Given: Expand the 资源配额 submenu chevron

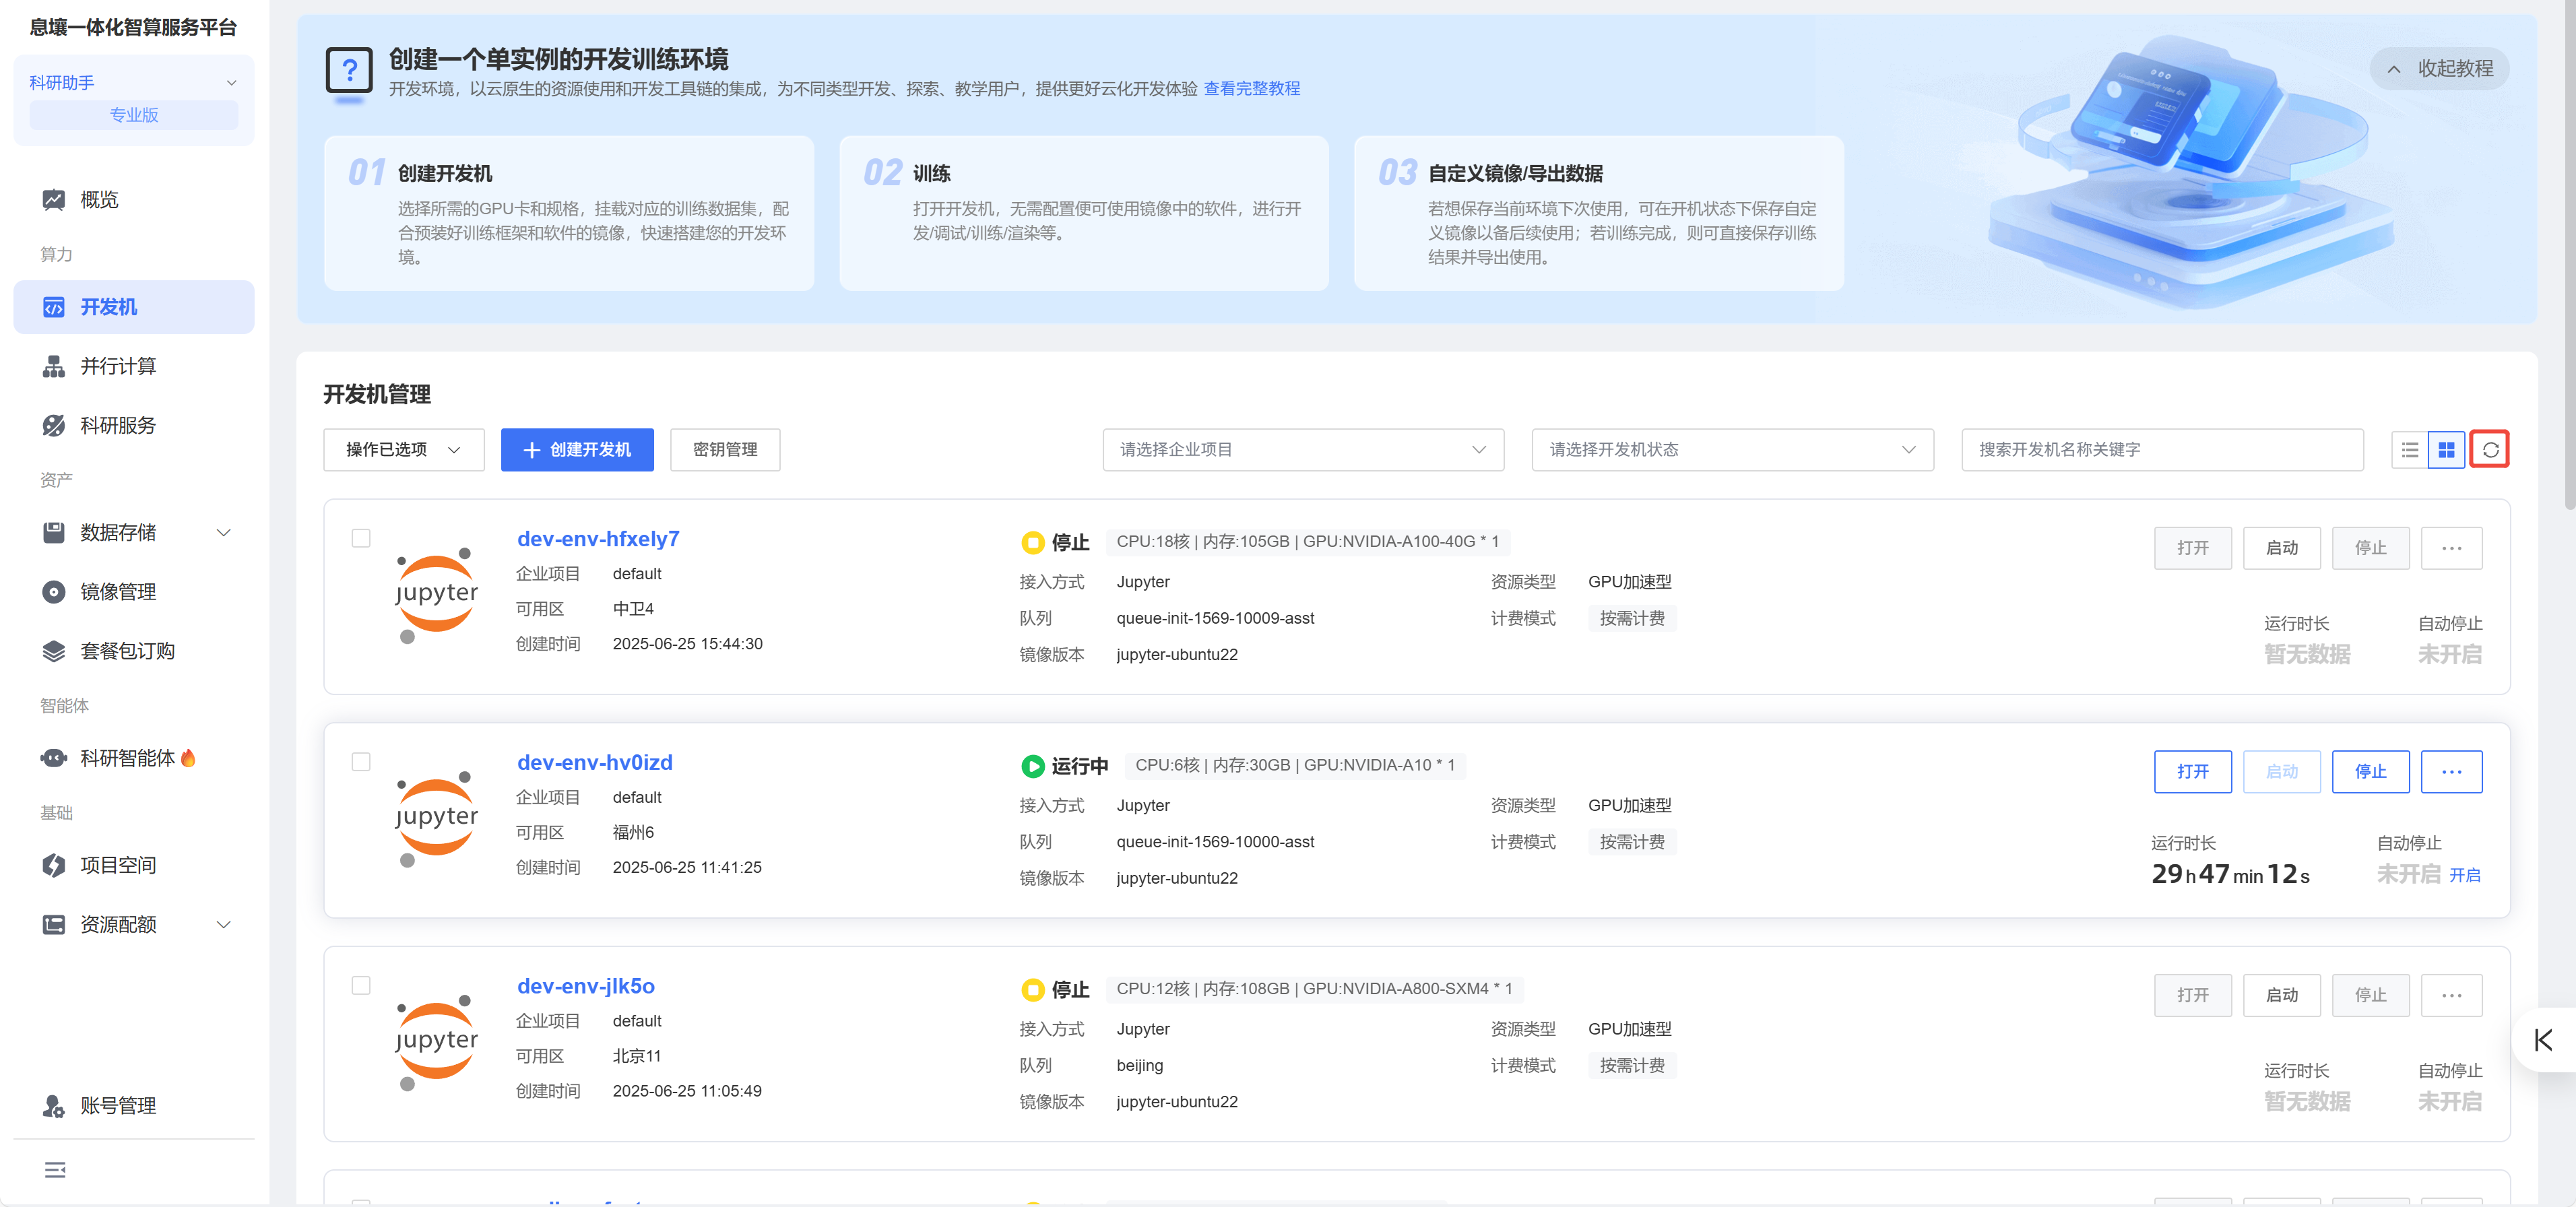Looking at the screenshot, I should point(224,924).
